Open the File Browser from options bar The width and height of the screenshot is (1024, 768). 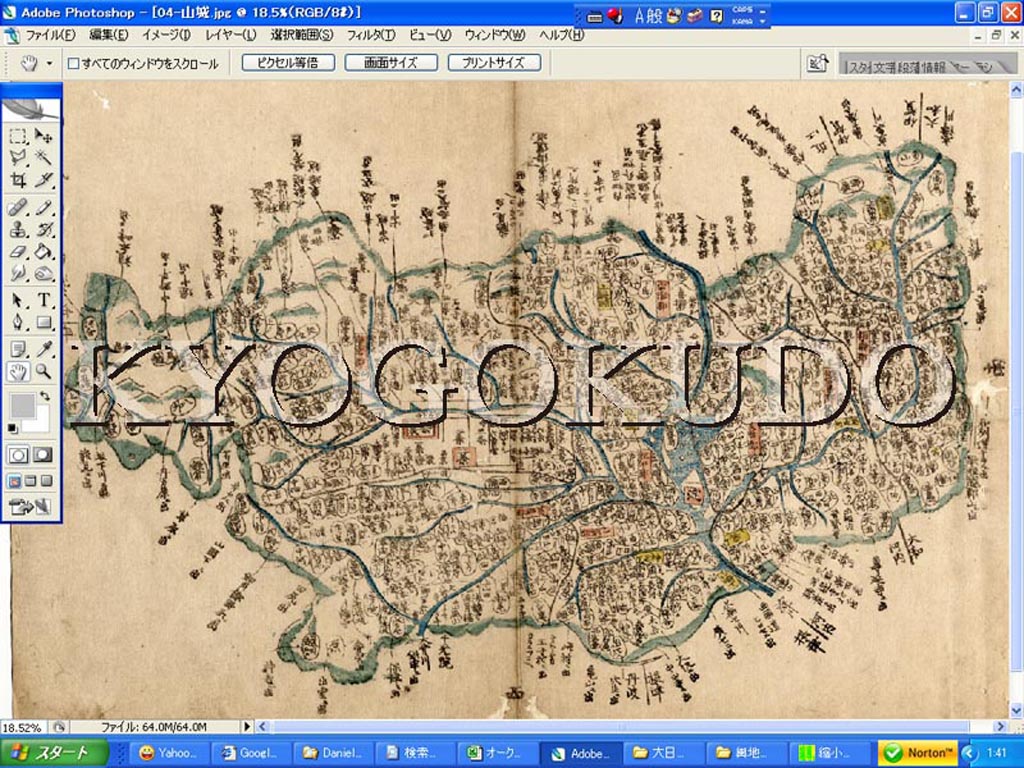pos(817,63)
